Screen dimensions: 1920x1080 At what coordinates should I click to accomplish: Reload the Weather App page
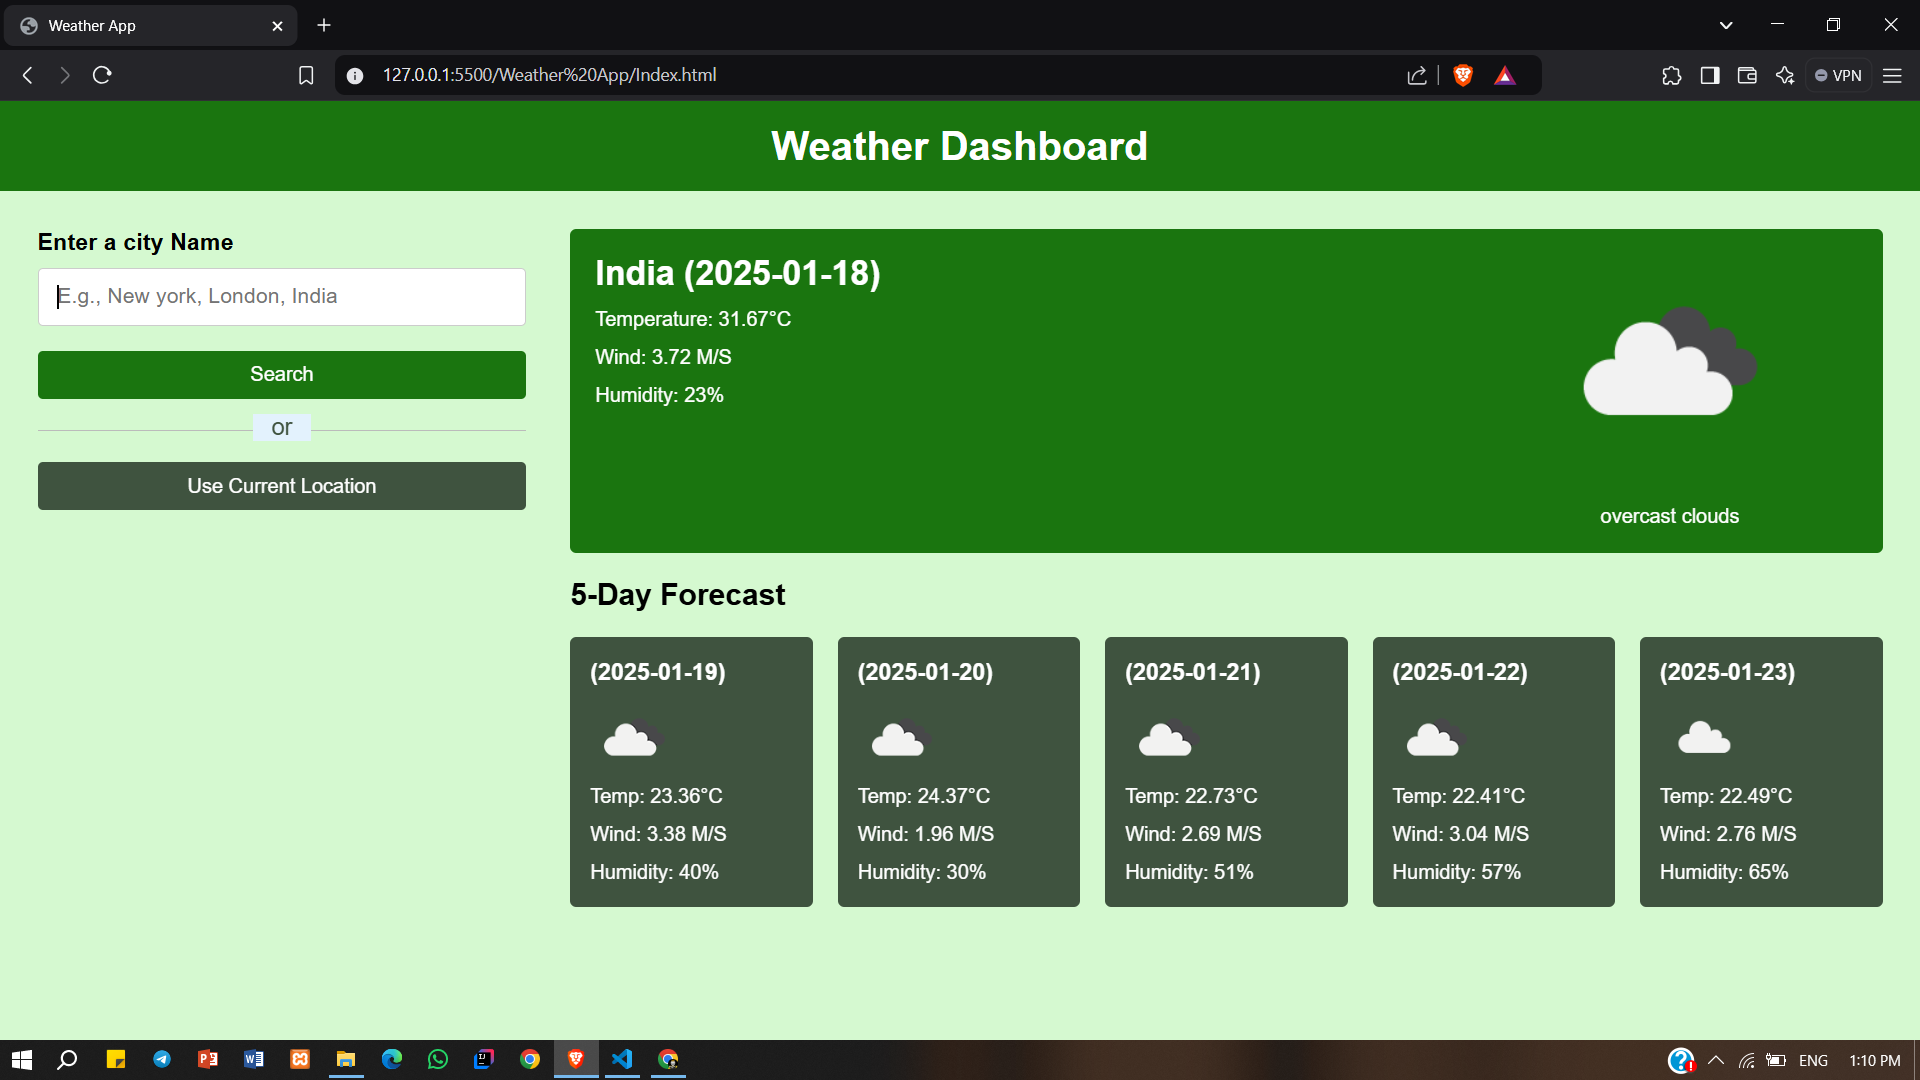102,75
